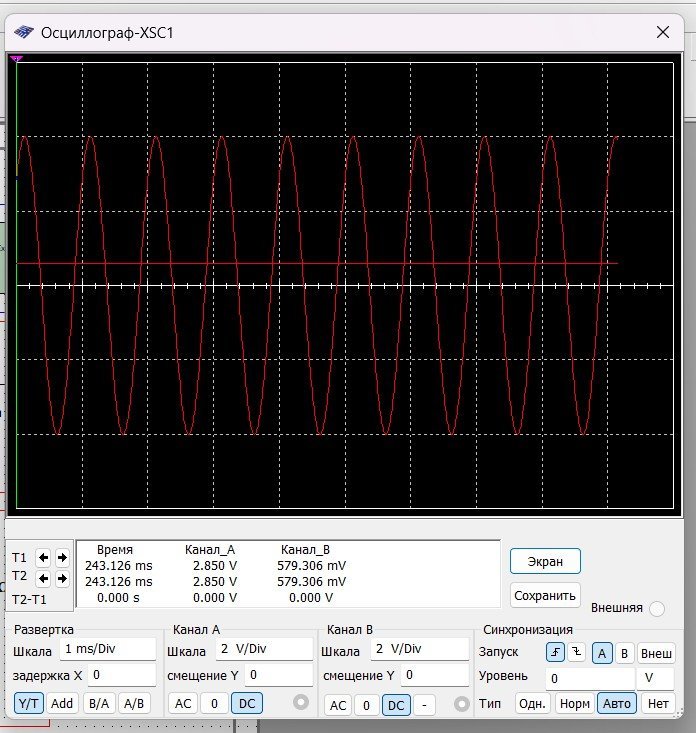Click Channel B terminal connector circle
The height and width of the screenshot is (733, 696).
461,704
